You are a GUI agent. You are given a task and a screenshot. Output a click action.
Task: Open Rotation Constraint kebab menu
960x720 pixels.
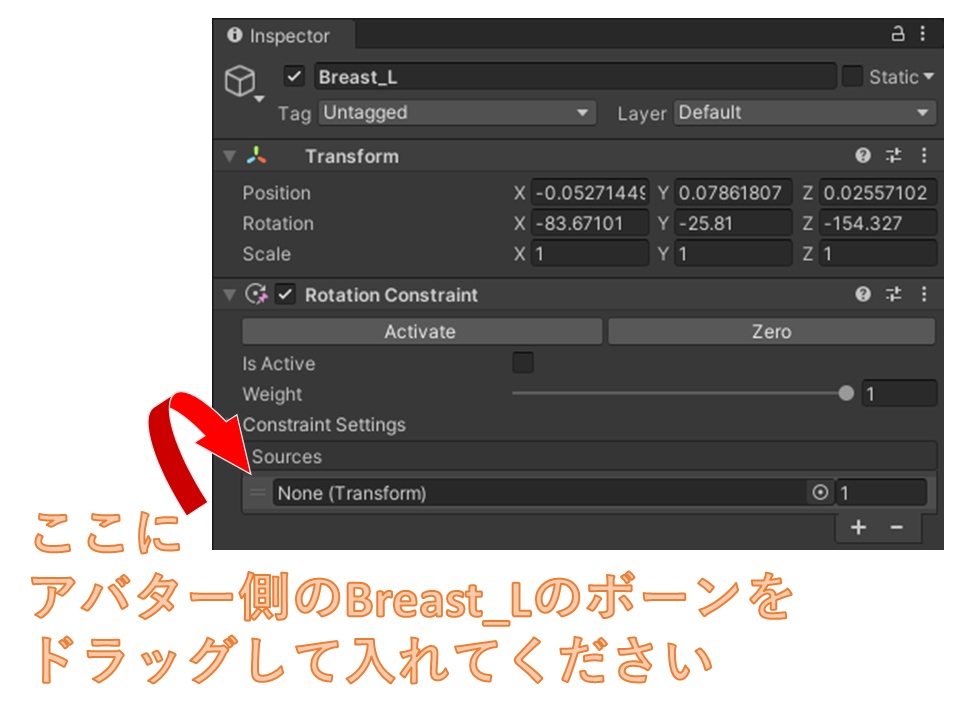pyautogui.click(x=924, y=294)
